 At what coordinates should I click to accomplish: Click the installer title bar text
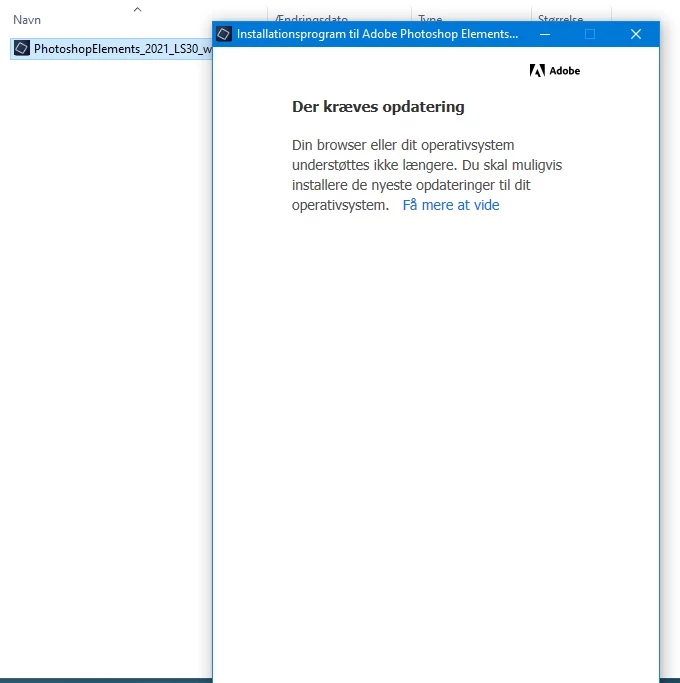coord(377,34)
